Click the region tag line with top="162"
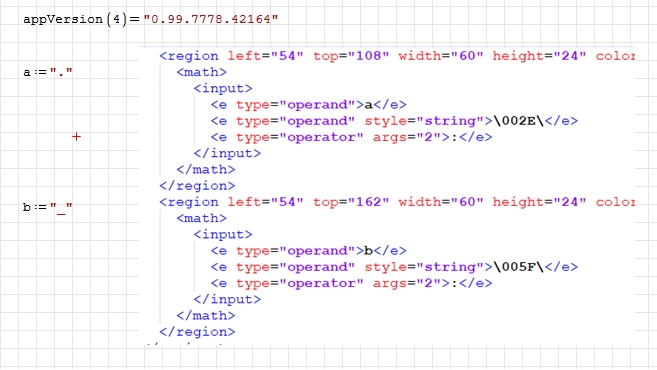Image resolution: width=657 pixels, height=370 pixels. 397,202
